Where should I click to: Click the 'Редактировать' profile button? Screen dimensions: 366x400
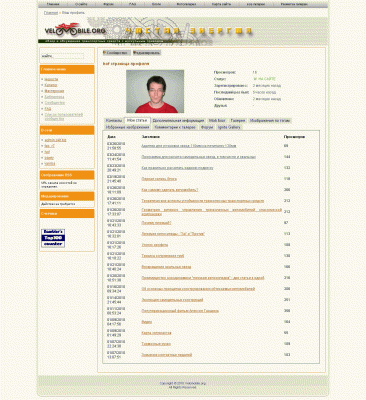[147, 53]
